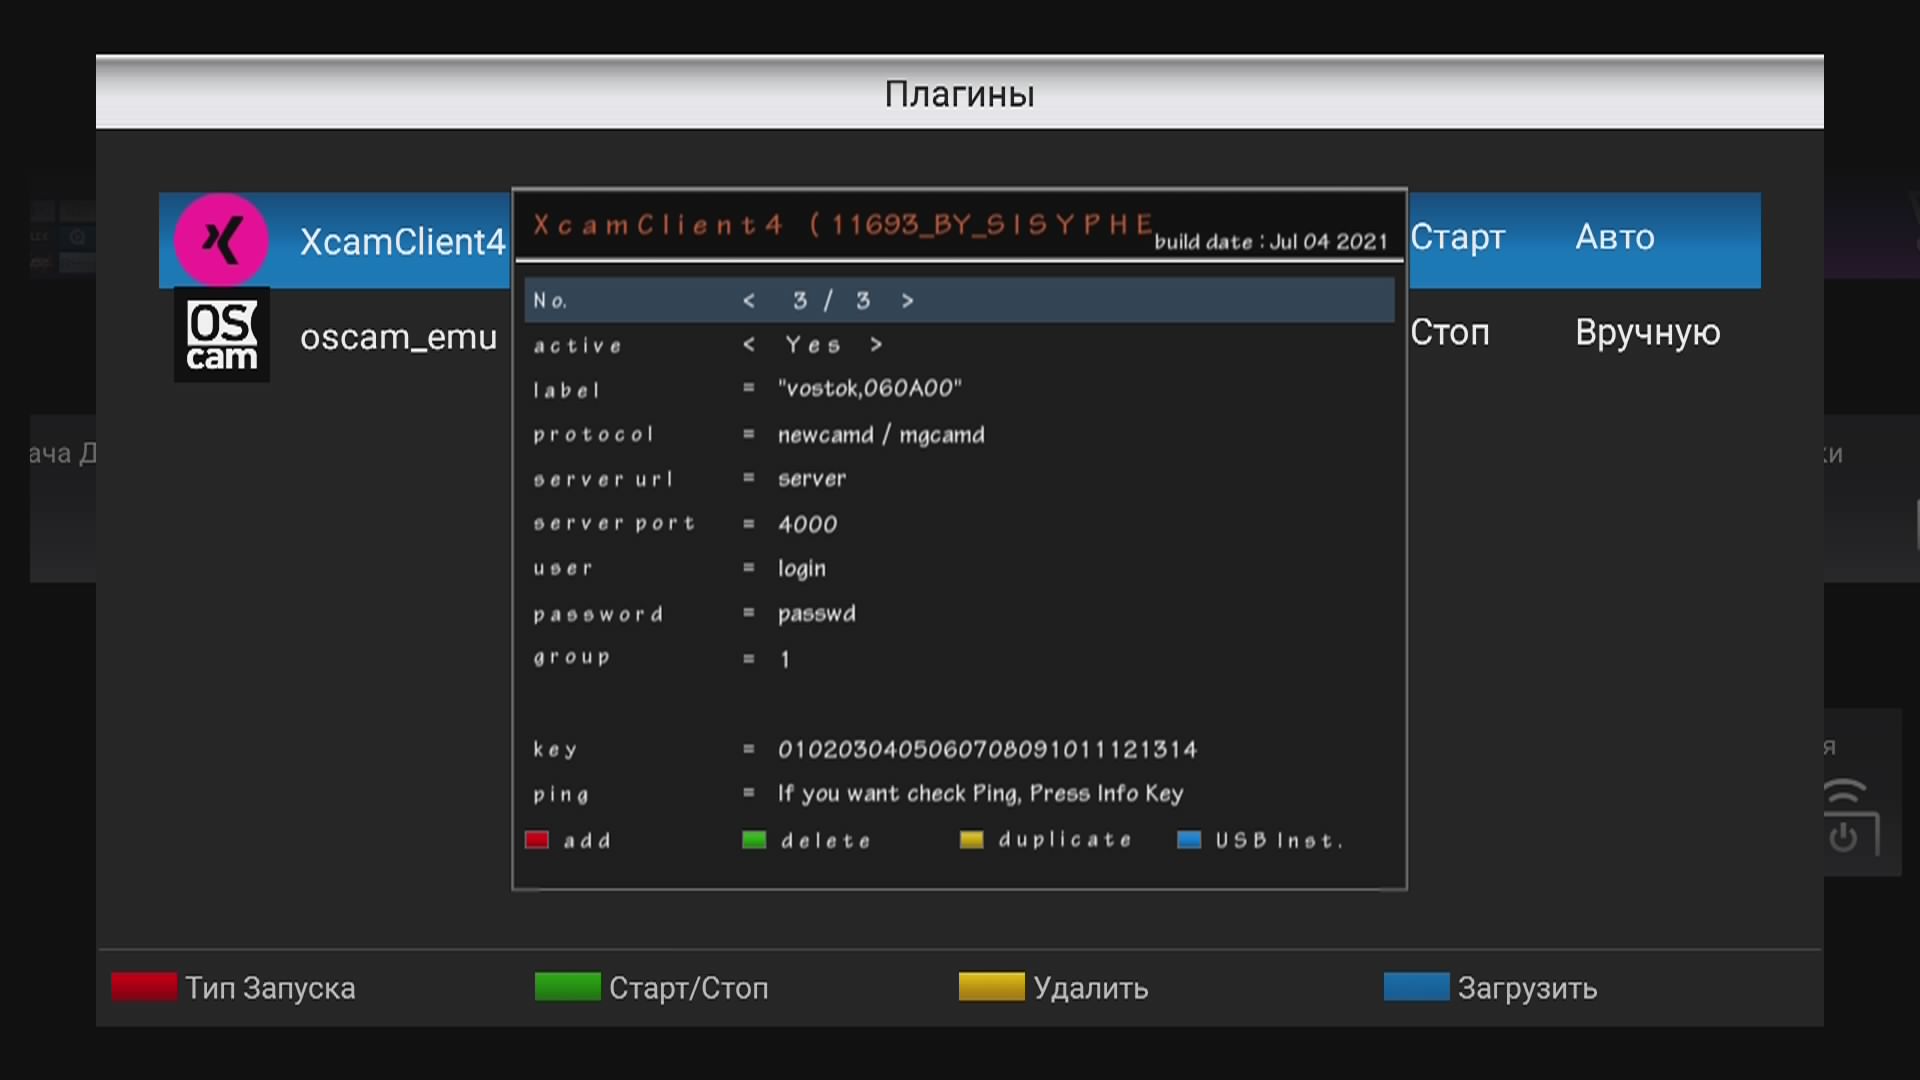This screenshot has height=1080, width=1920.
Task: Click Загрузить blue button
Action: click(1491, 987)
